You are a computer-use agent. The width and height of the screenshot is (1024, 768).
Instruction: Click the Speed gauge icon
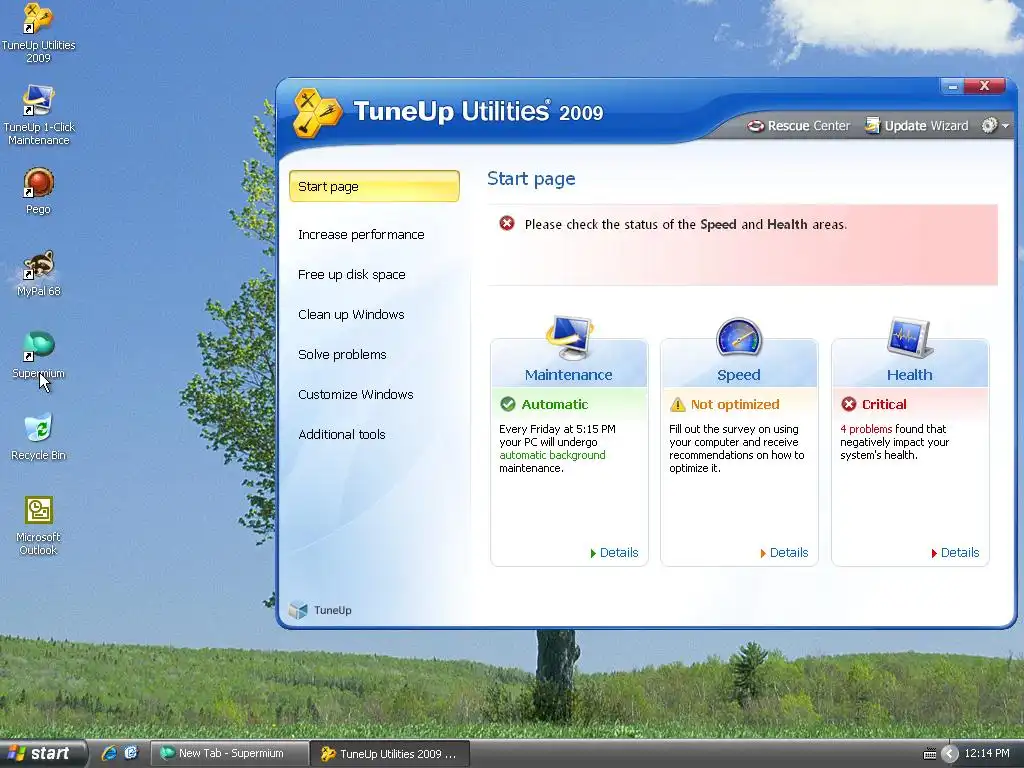point(739,337)
